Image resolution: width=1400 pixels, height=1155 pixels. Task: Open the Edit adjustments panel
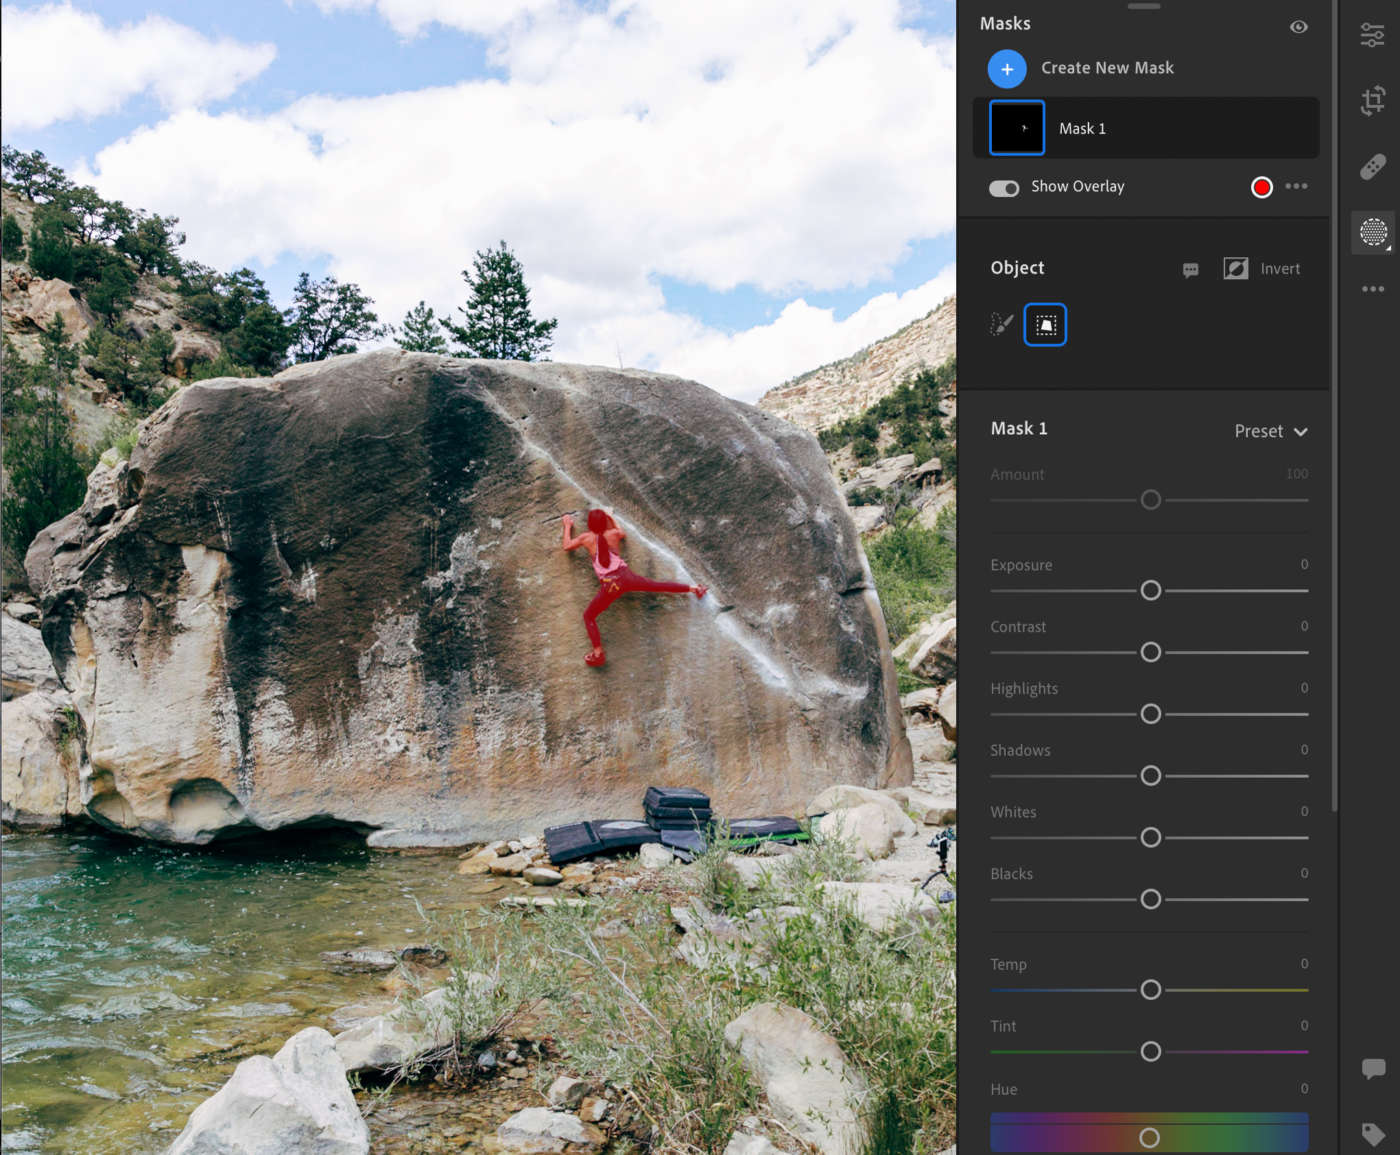click(1372, 33)
